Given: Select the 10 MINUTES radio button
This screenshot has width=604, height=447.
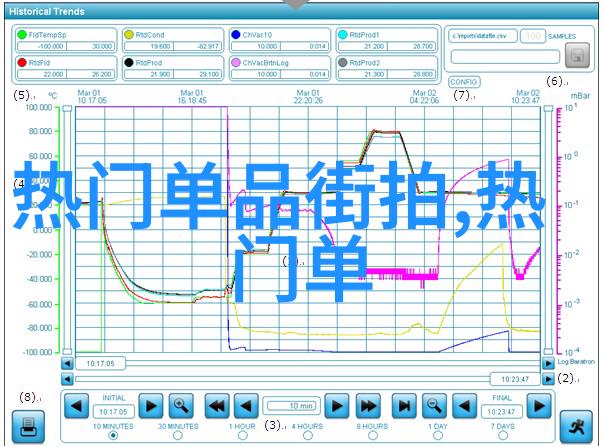Looking at the screenshot, I should (x=113, y=435).
